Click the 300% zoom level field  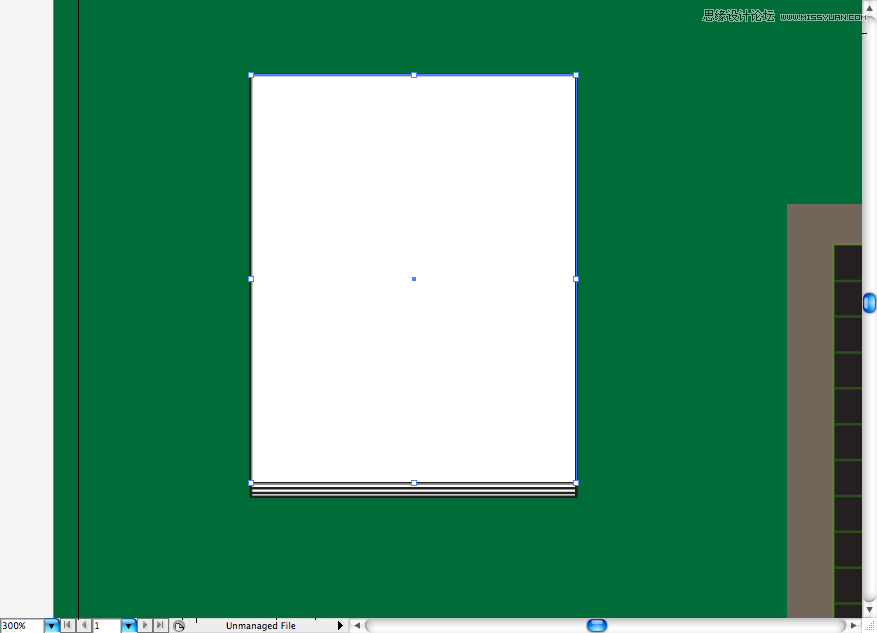click(22, 626)
